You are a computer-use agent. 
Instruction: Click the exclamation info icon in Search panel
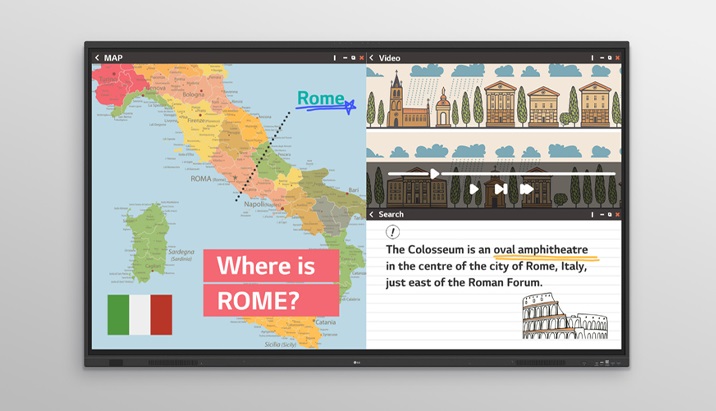point(393,232)
